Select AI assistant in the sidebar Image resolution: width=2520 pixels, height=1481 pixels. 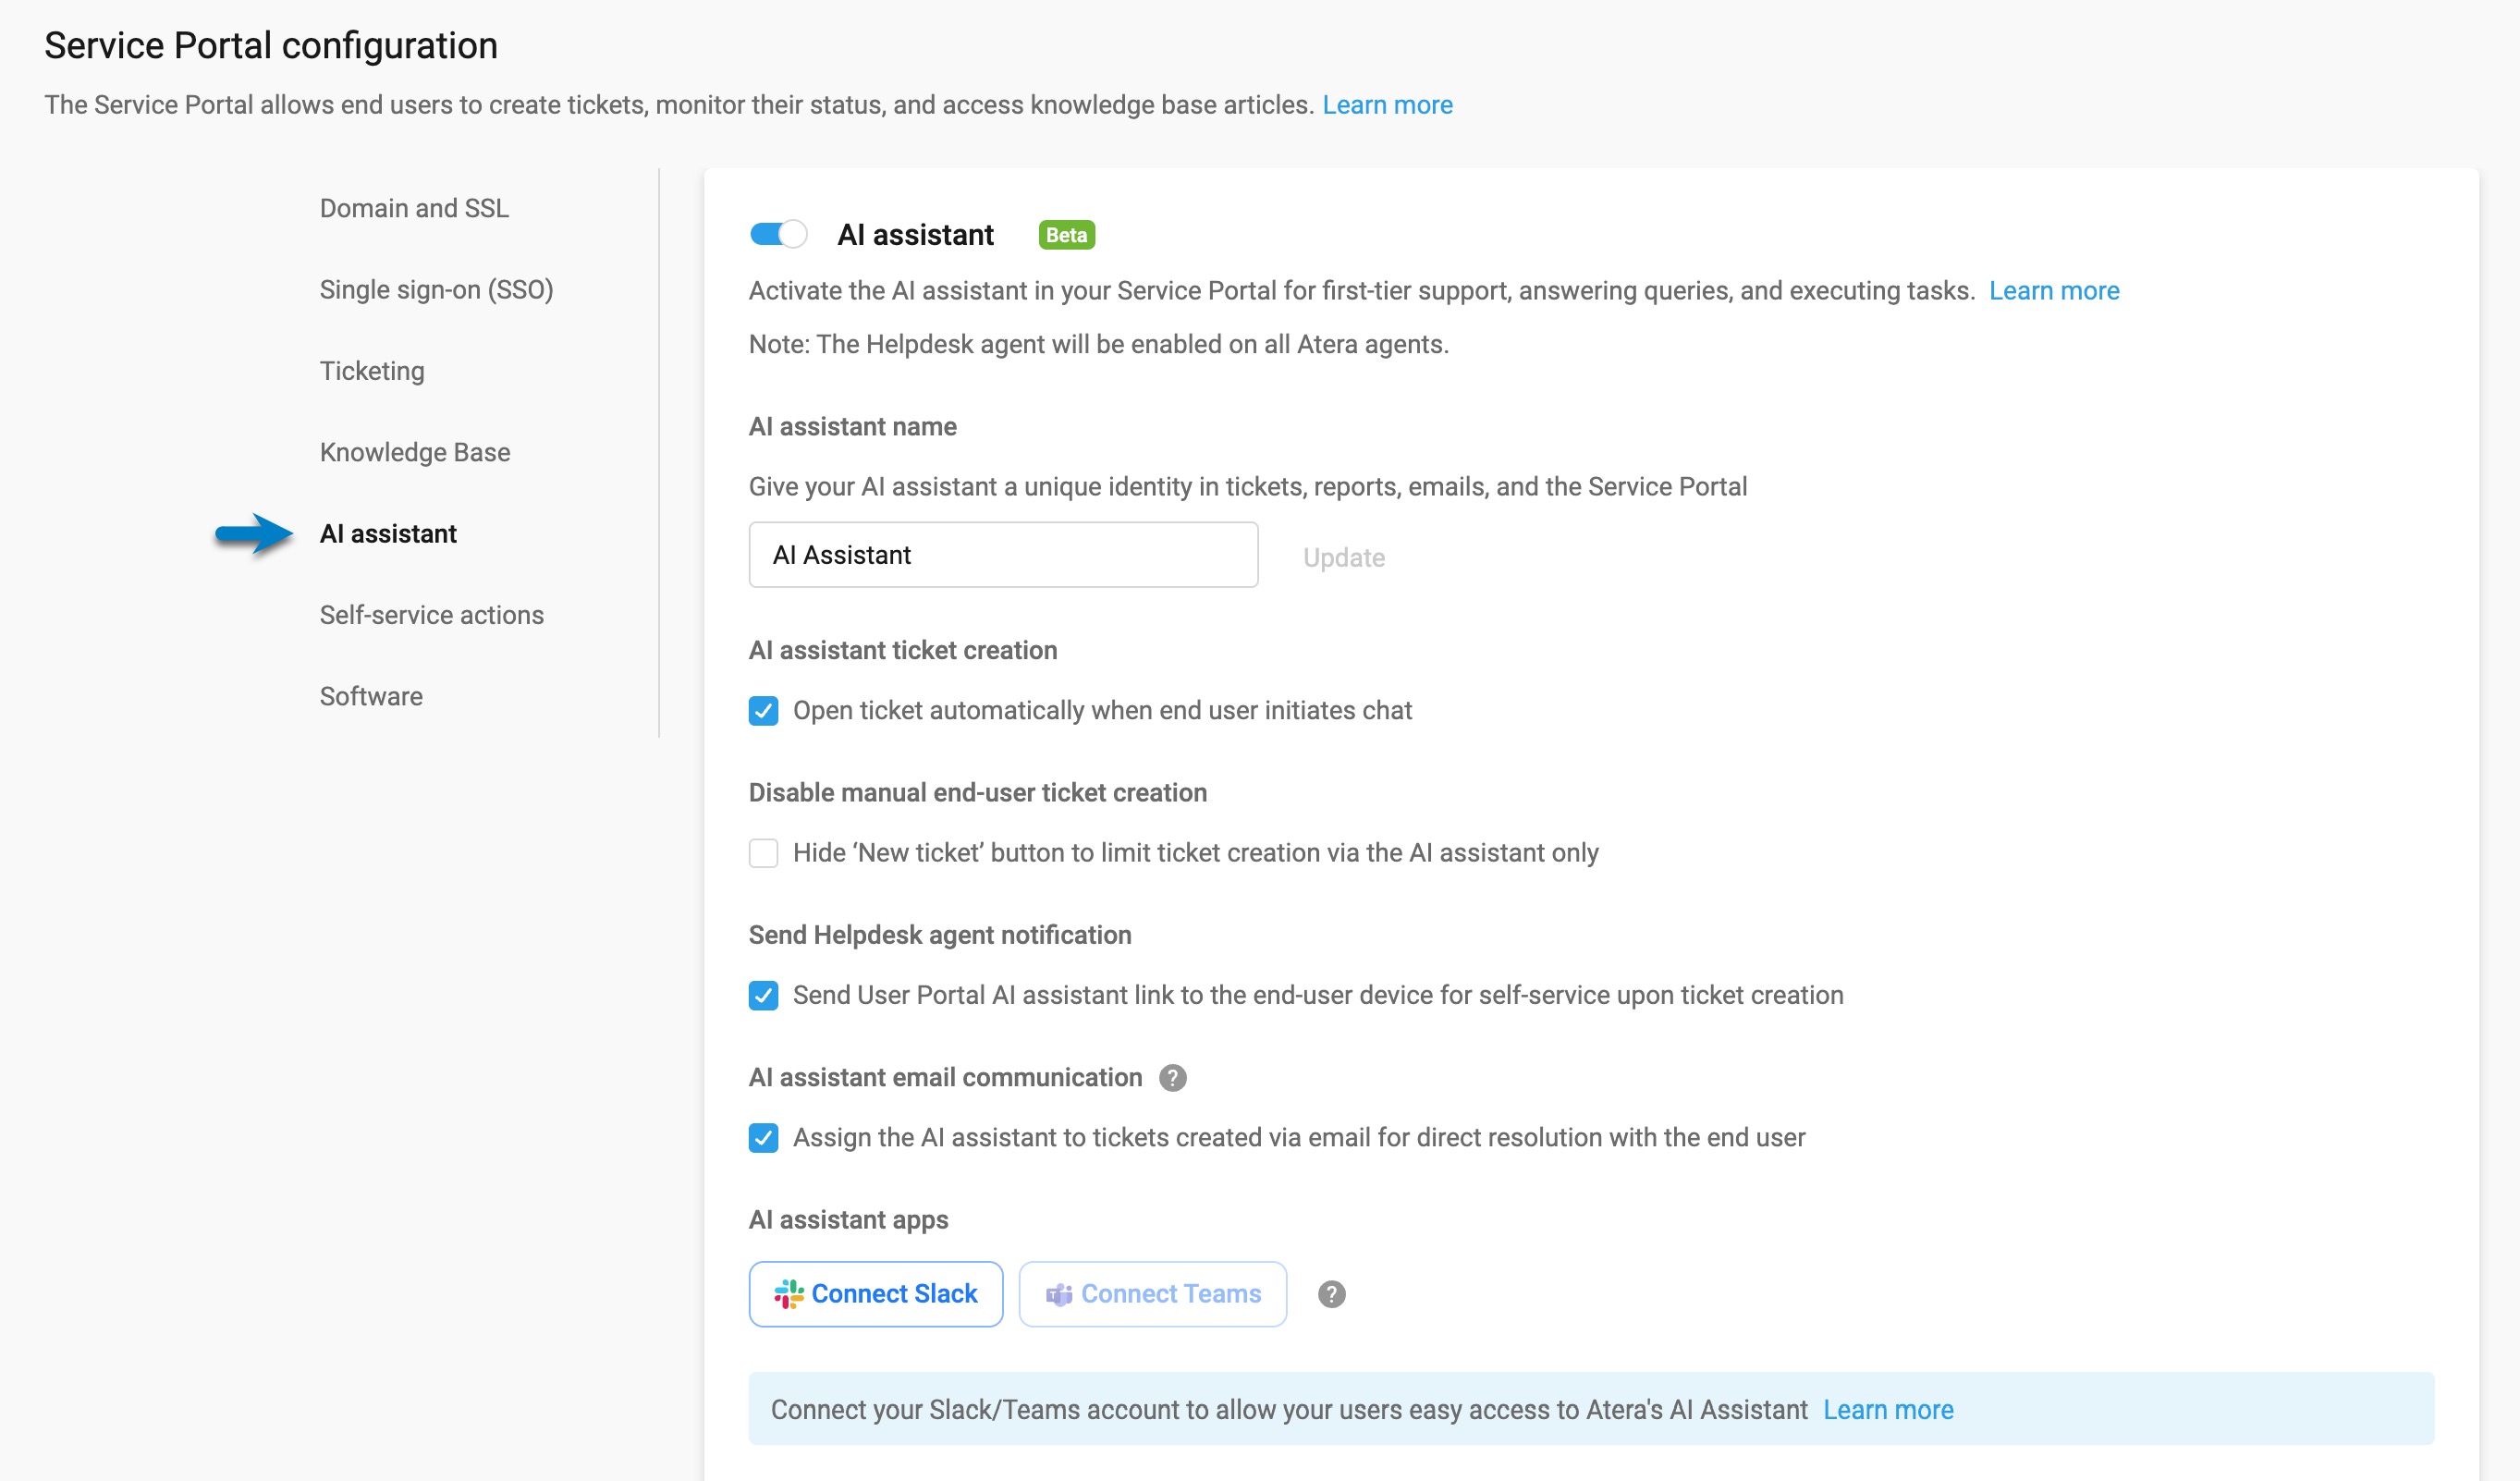[x=388, y=534]
